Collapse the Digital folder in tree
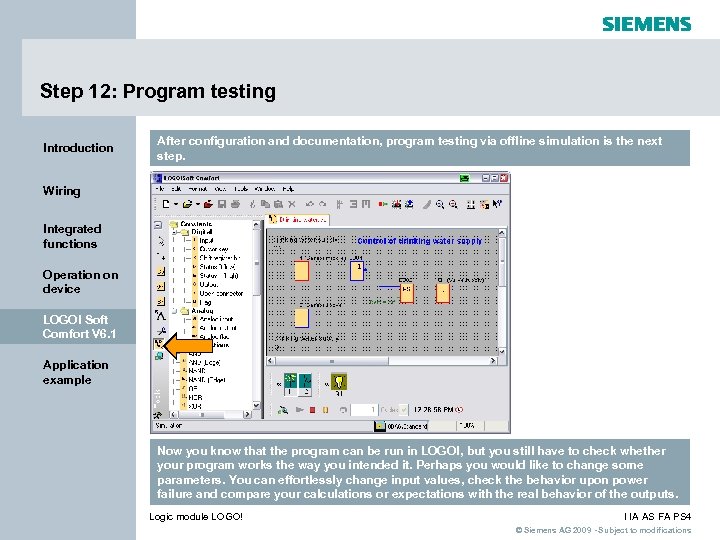Viewport: 720px width, 540px height. [x=174, y=232]
